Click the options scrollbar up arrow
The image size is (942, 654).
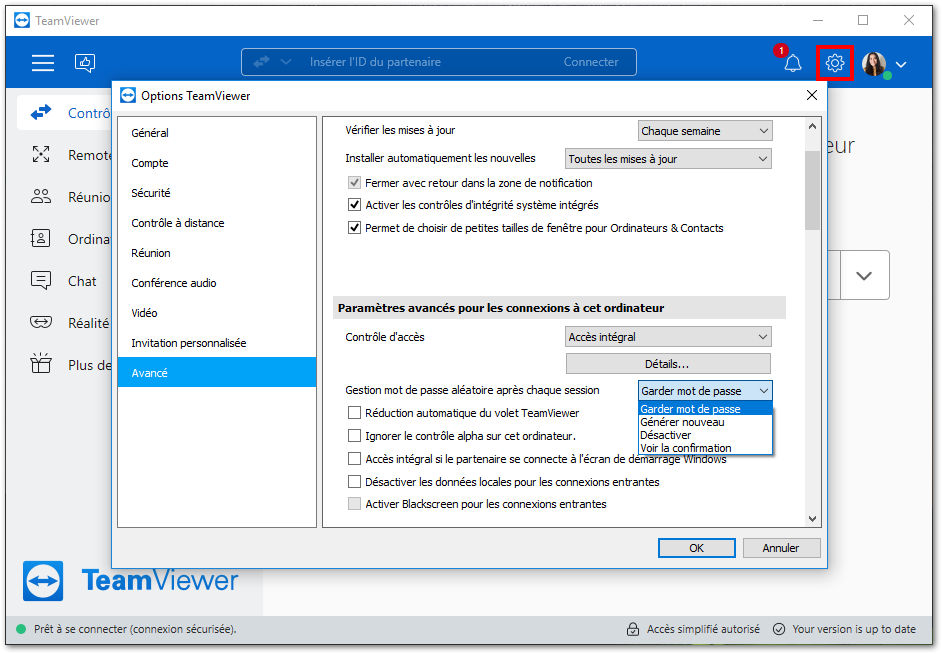coord(812,126)
